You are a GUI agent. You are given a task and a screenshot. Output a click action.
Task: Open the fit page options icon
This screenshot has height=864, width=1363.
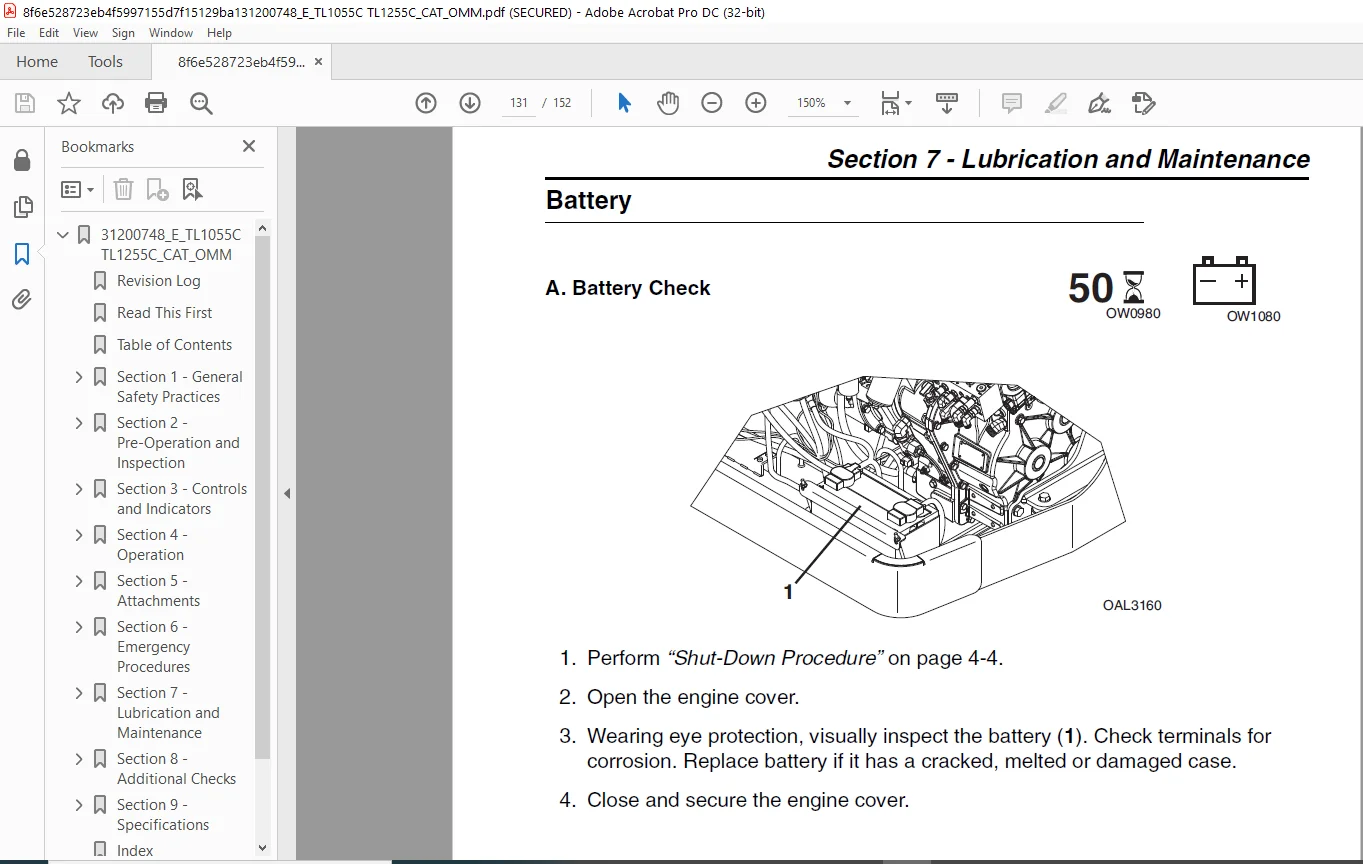tap(895, 103)
